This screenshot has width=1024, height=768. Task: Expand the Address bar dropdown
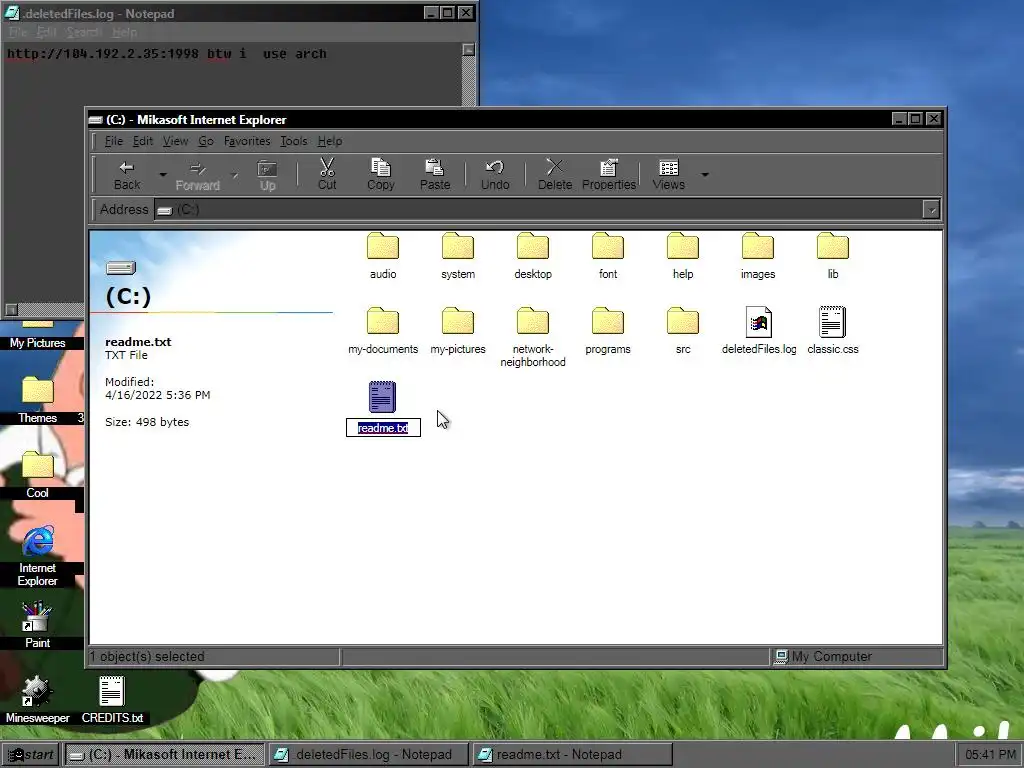click(931, 210)
